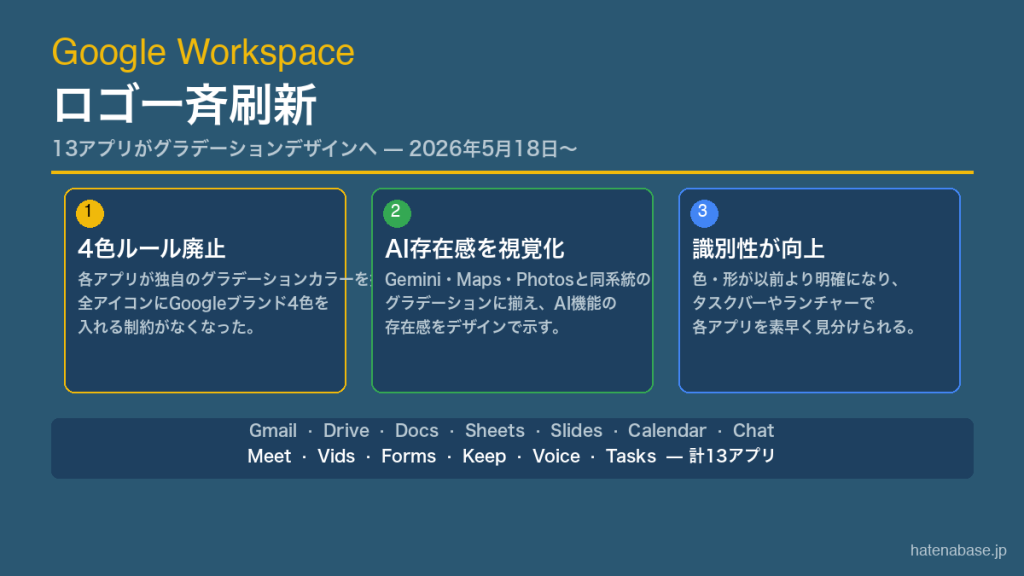1024x576 pixels.
Task: Click the word "Vids" in the app list
Action: coord(336,456)
